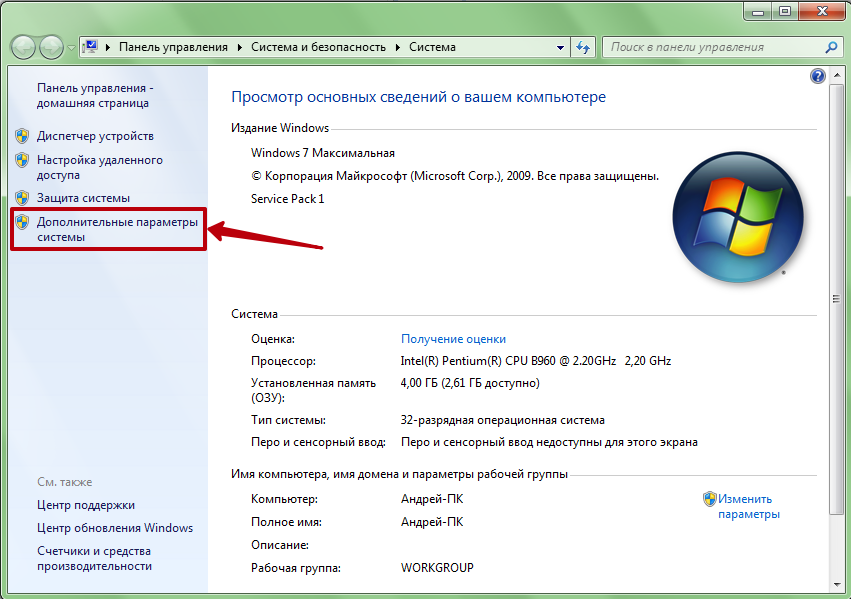Open the address bar history dropdown
The width and height of the screenshot is (851, 599).
pos(560,48)
